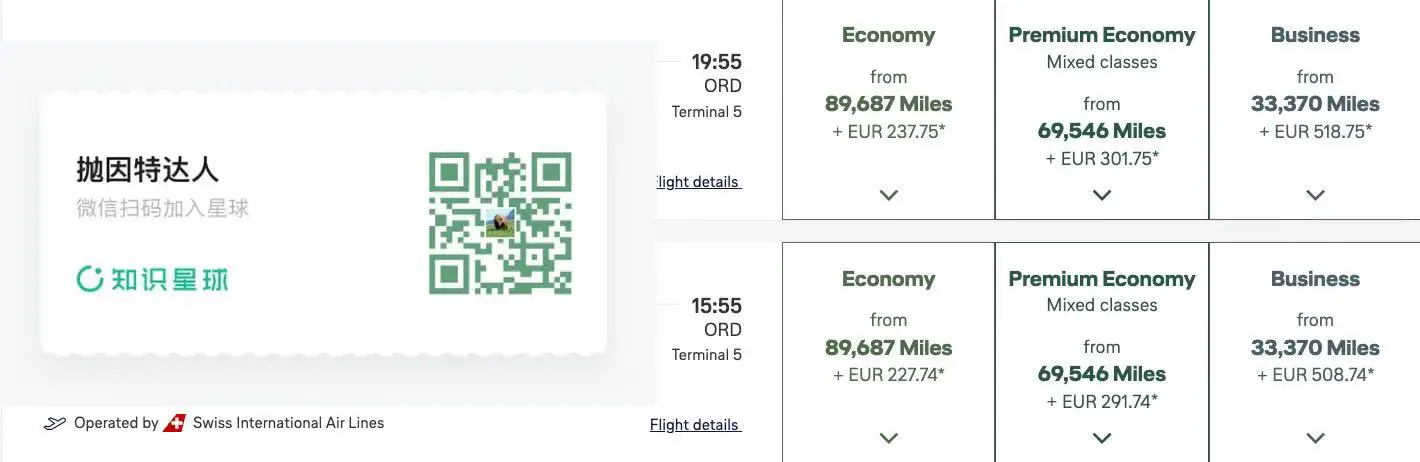Click the green QR code image
The image size is (1420, 462).
(x=500, y=223)
